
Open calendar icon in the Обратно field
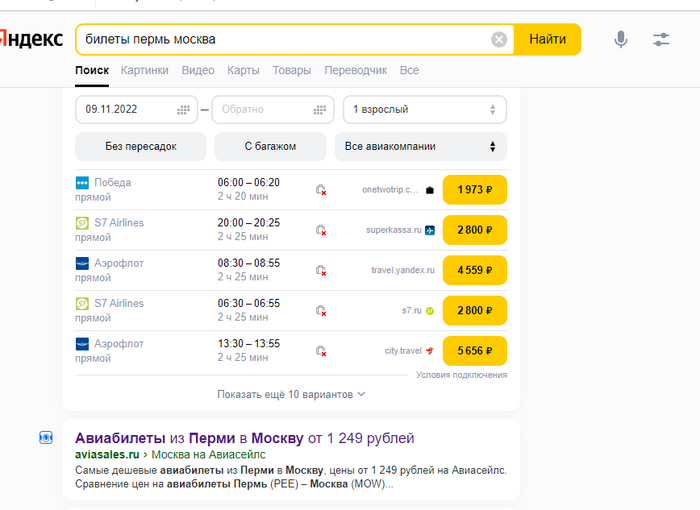(320, 109)
